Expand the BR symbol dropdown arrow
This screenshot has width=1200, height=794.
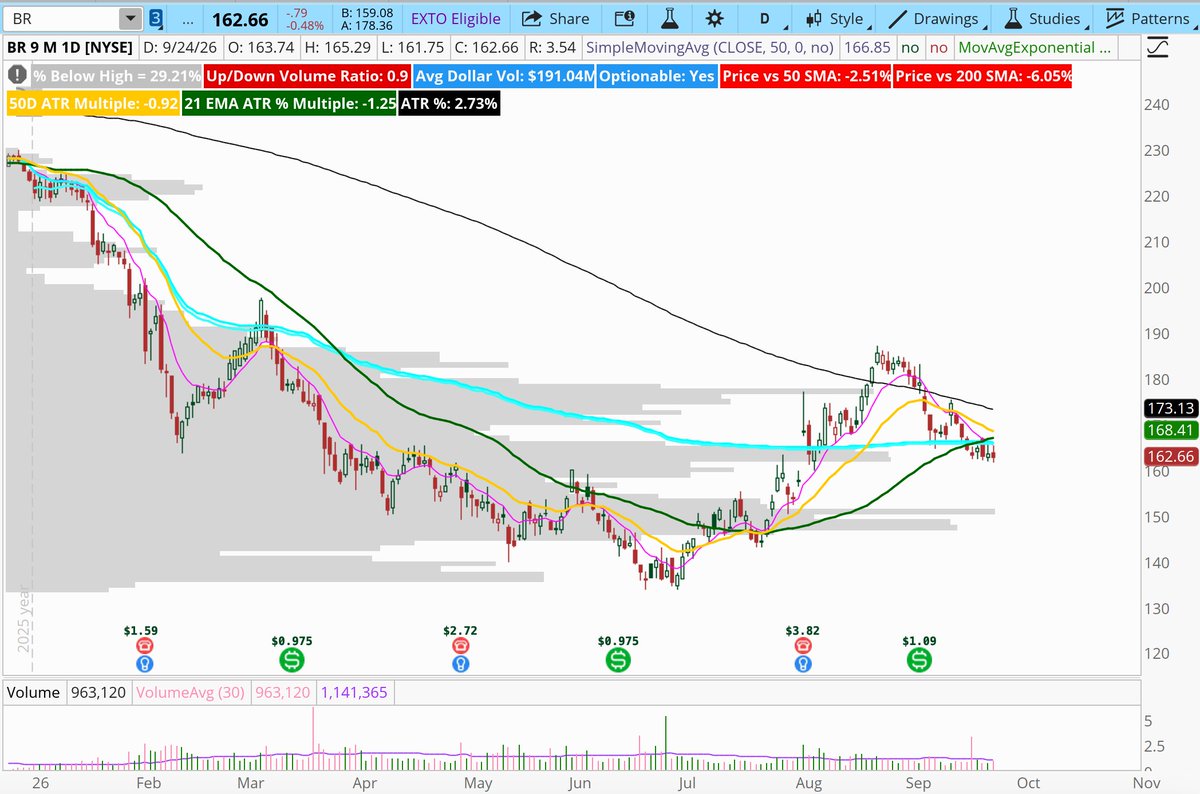[131, 18]
